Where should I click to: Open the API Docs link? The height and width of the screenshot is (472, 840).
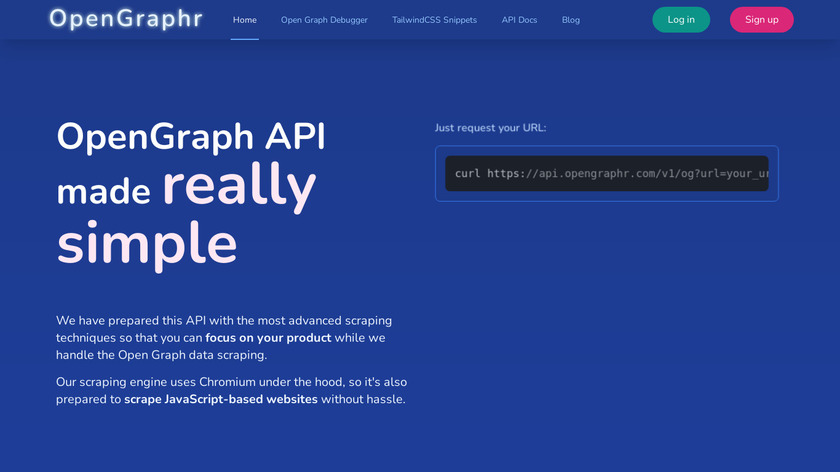[x=519, y=20]
